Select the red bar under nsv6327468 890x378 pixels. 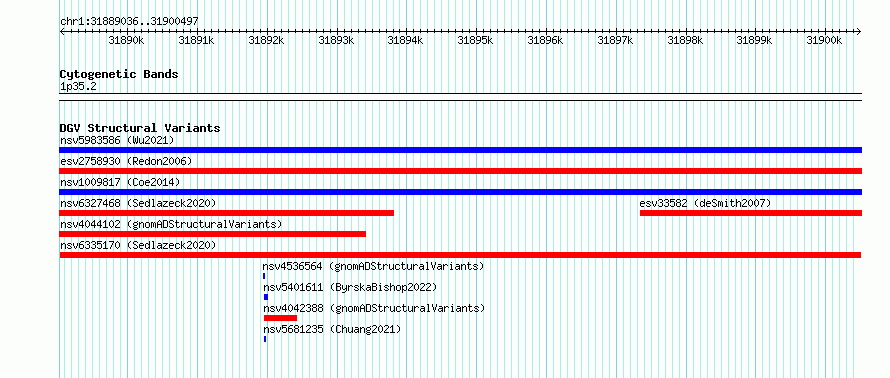point(226,213)
